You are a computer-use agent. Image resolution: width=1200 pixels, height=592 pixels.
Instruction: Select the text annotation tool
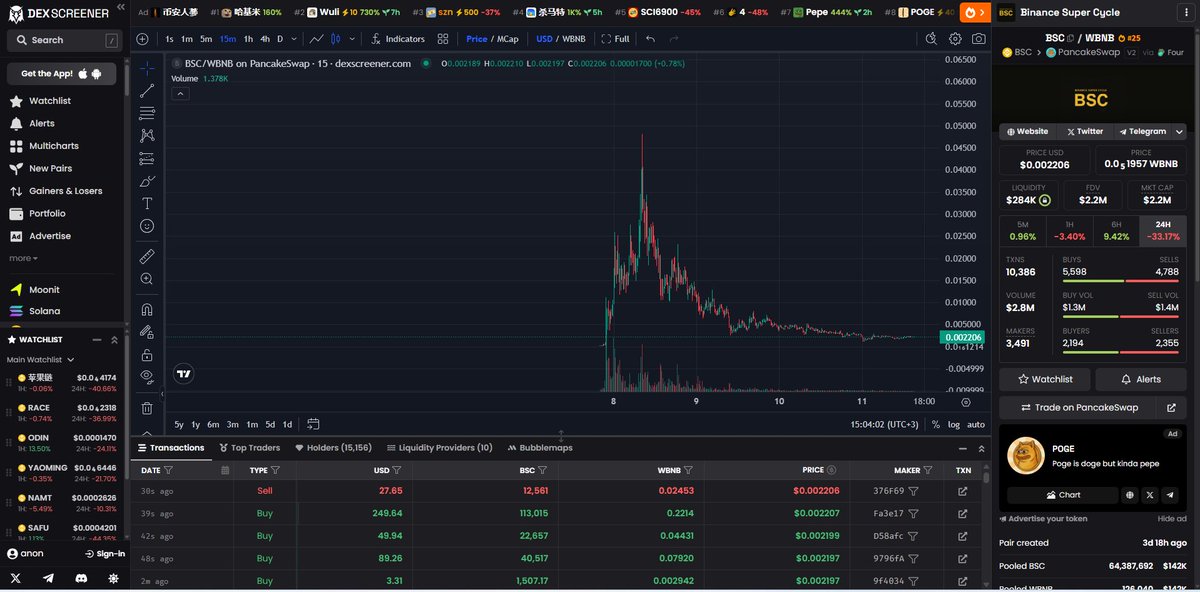pos(147,203)
